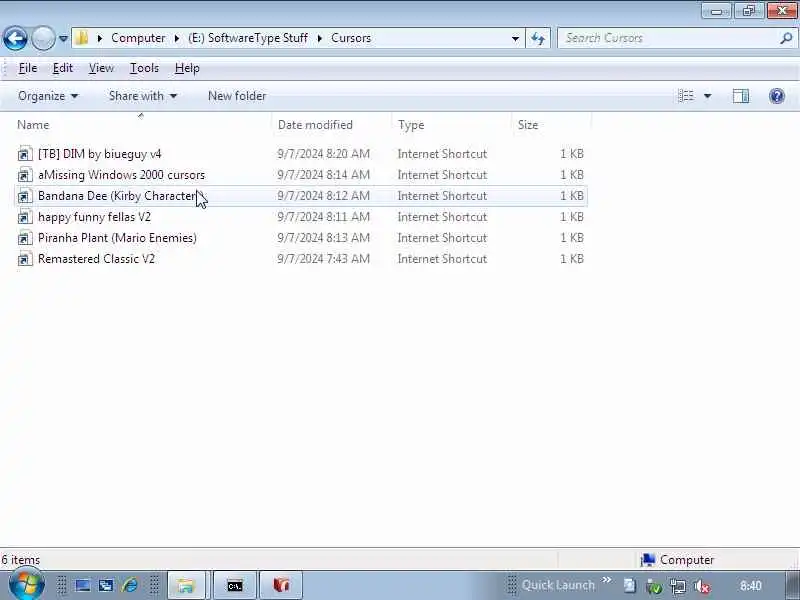The image size is (800, 600).
Task: Click document tray icon beside Quick Launch
Action: point(630,586)
